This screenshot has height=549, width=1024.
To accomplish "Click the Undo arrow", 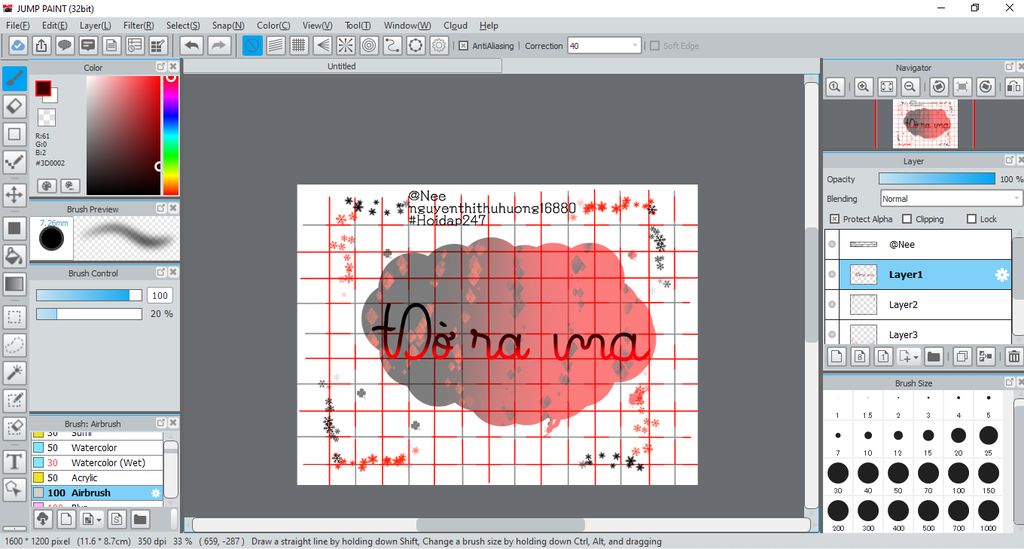I will [x=192, y=46].
